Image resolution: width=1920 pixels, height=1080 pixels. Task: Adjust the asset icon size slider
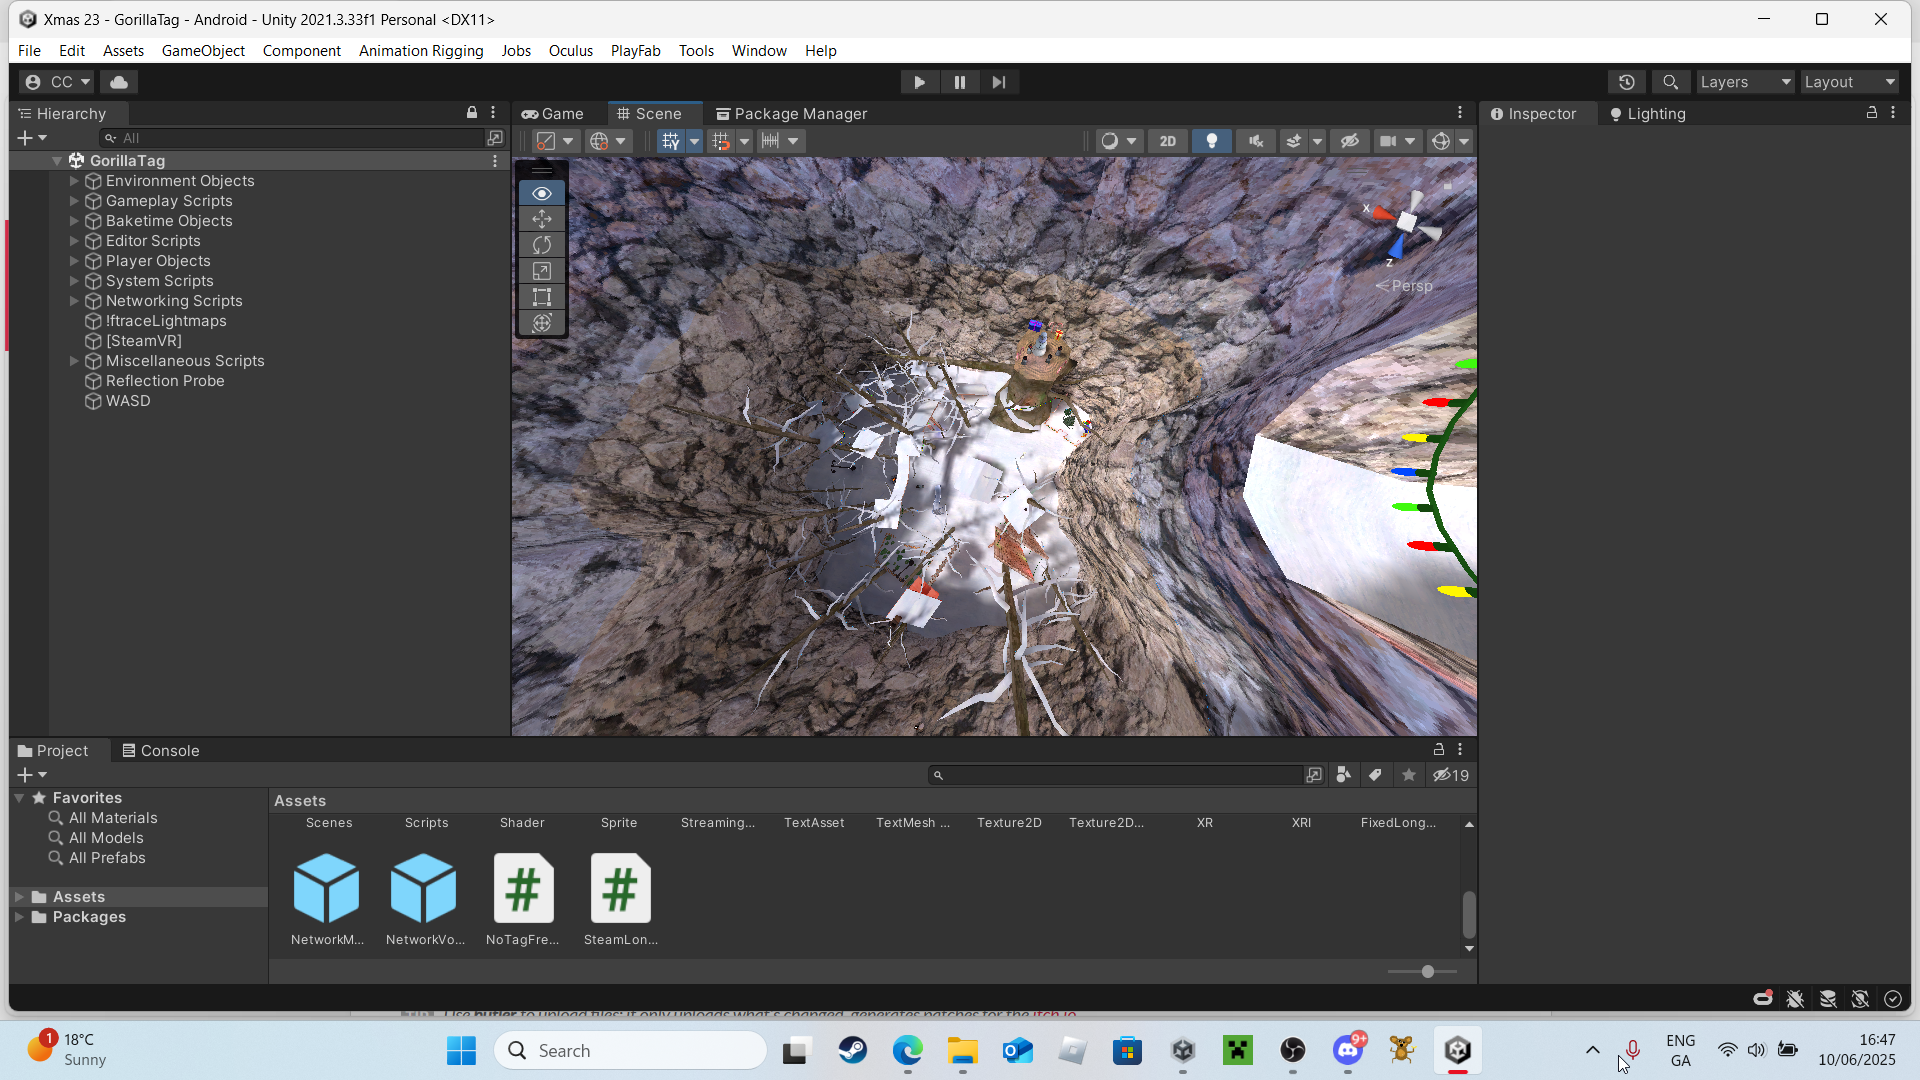pyautogui.click(x=1427, y=972)
